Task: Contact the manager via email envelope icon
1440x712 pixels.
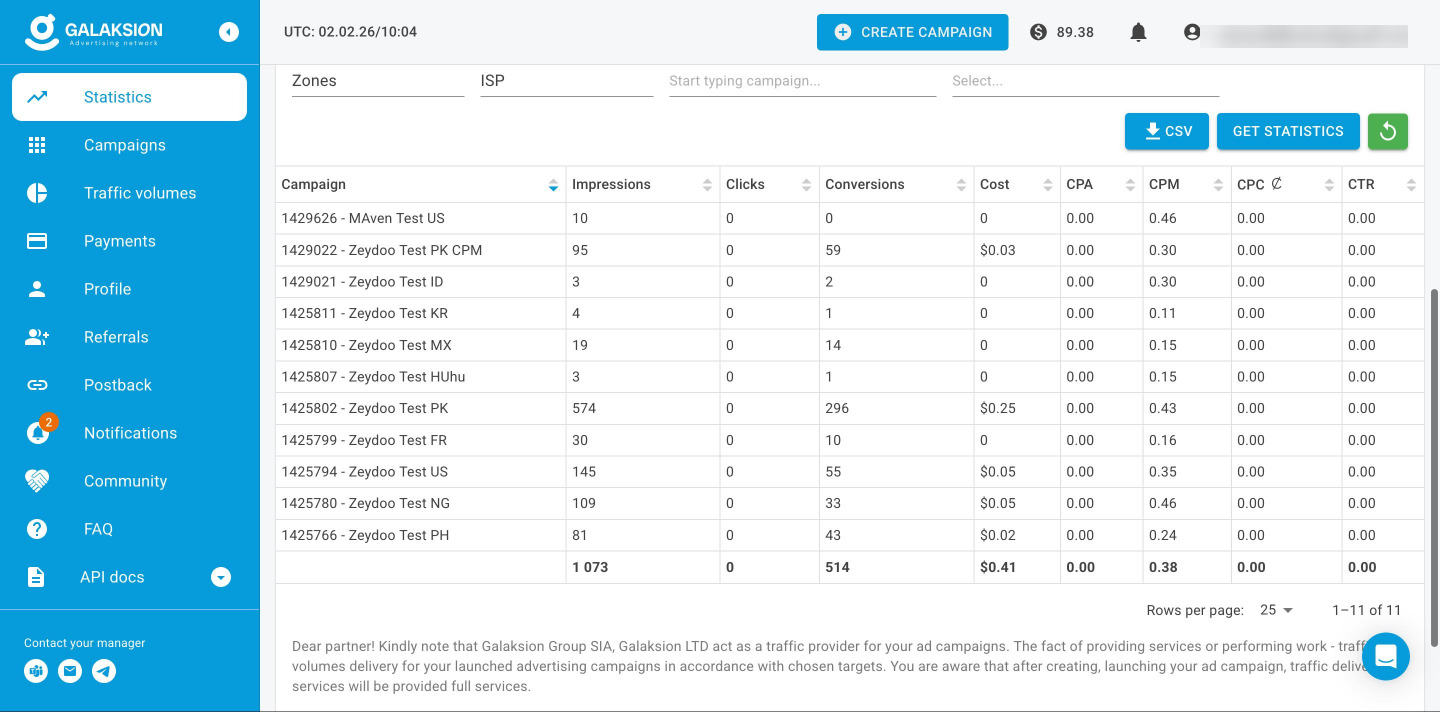Action: (70, 672)
